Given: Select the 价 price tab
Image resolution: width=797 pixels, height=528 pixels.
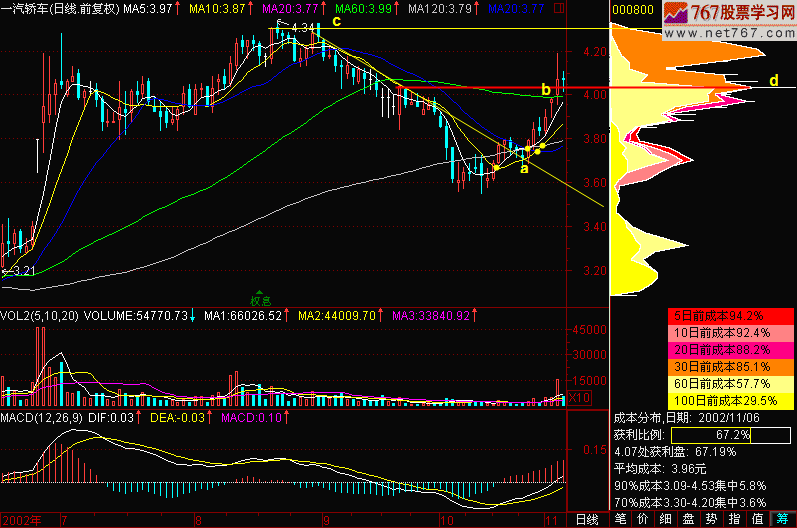Looking at the screenshot, I should pyautogui.click(x=643, y=519).
